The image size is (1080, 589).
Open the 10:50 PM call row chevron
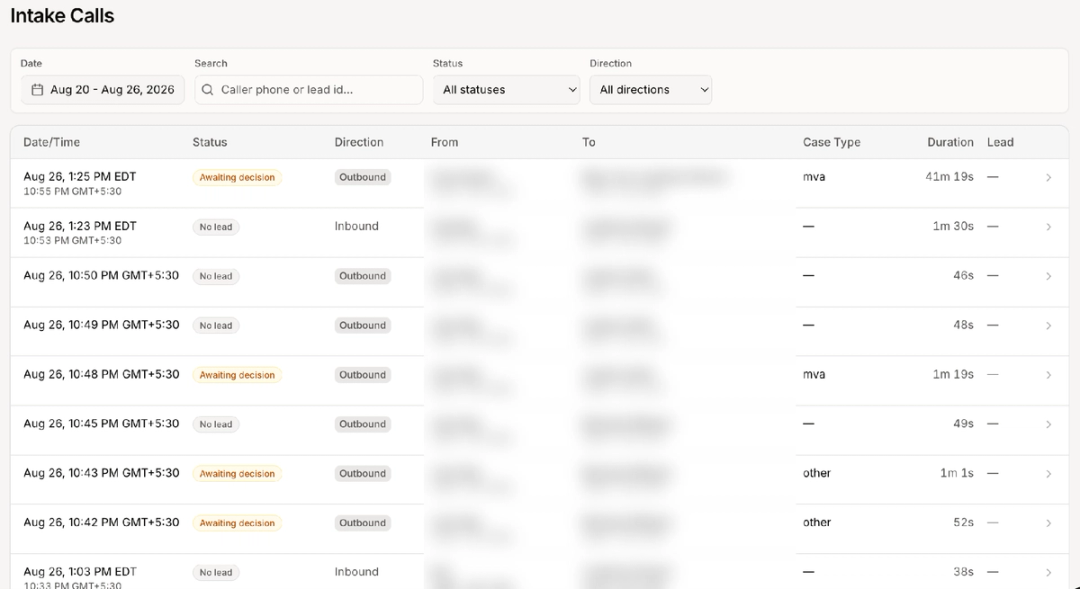(1048, 276)
